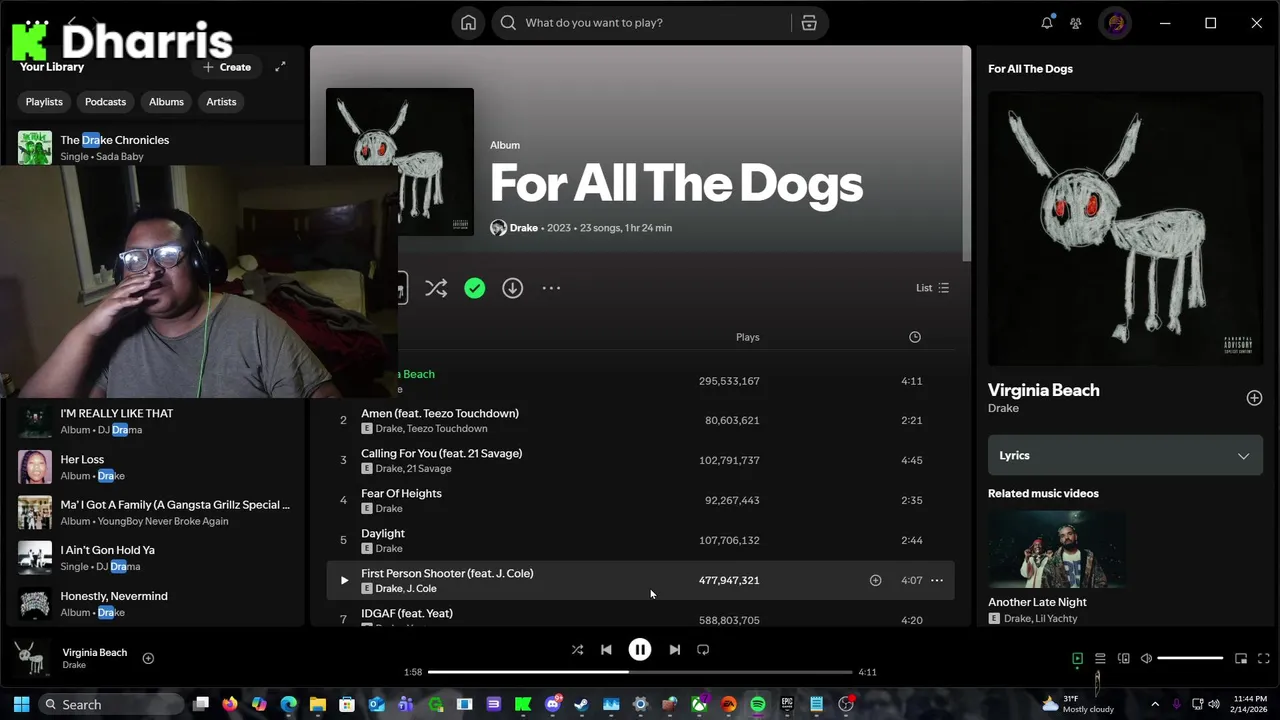Open Another Late Night video title
The height and width of the screenshot is (720, 1280).
pos(1037,602)
